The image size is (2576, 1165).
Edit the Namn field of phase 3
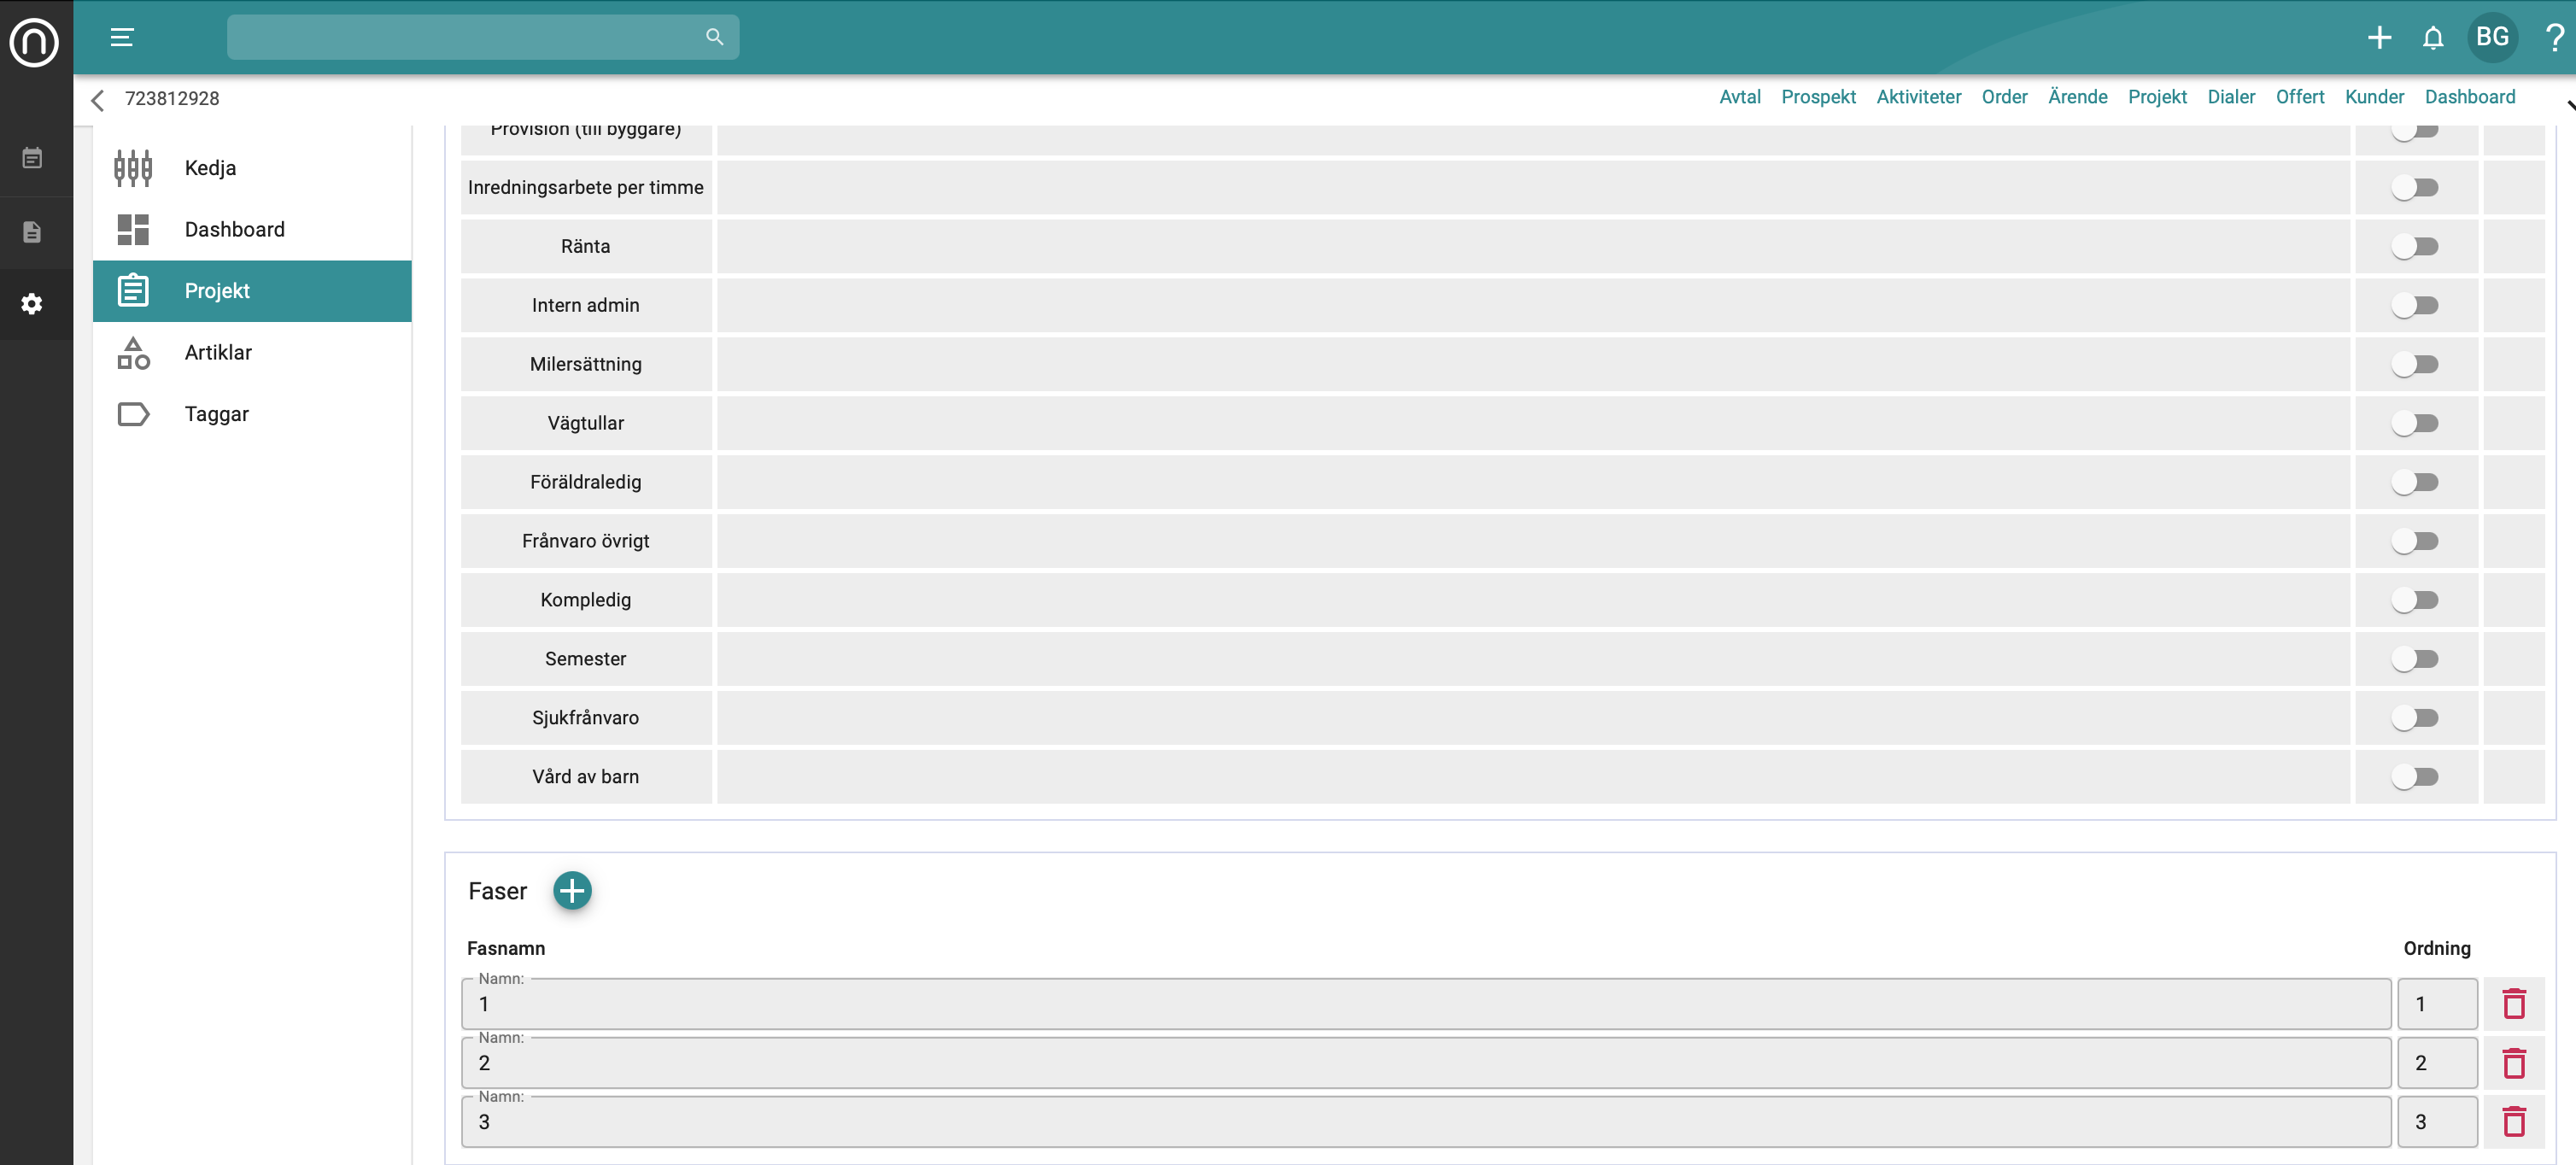click(1426, 1122)
